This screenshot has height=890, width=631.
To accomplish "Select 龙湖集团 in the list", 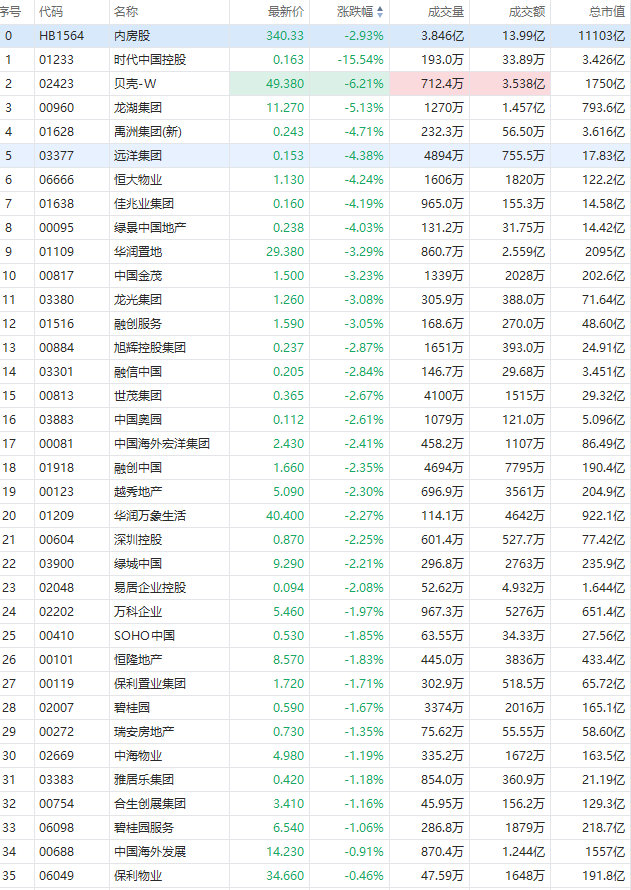I will 138,107.
